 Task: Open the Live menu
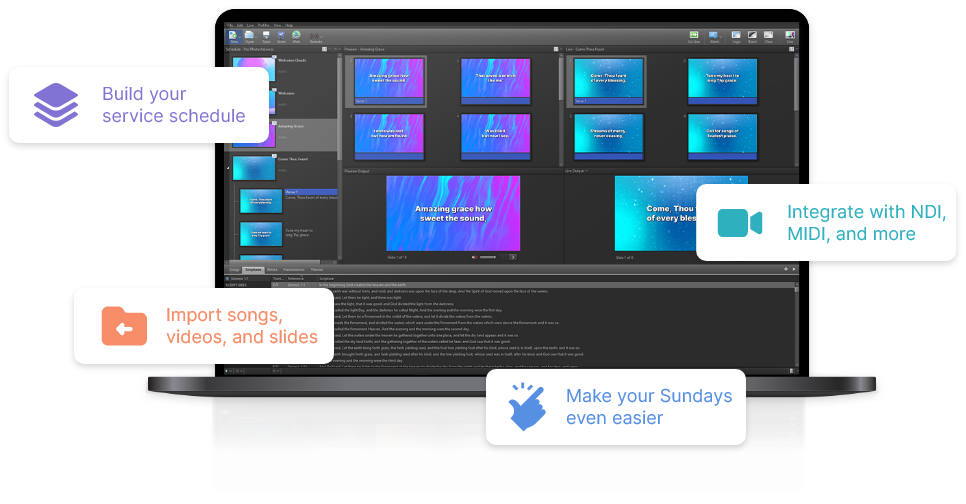coord(250,25)
